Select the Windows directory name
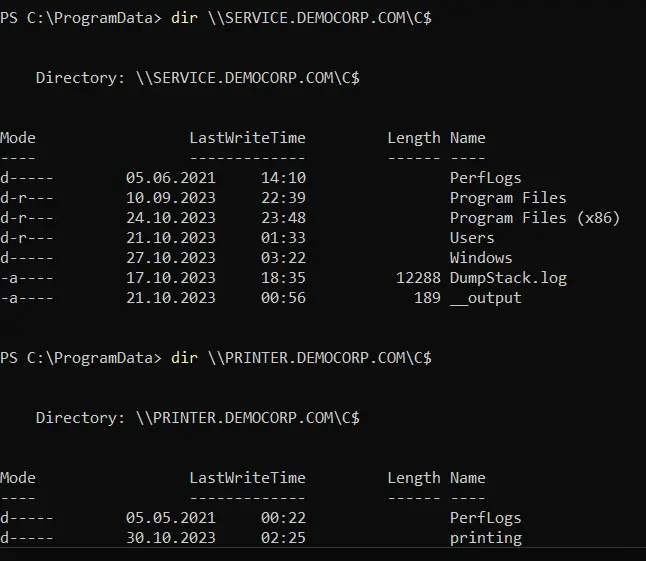This screenshot has height=561, width=646. 481,258
